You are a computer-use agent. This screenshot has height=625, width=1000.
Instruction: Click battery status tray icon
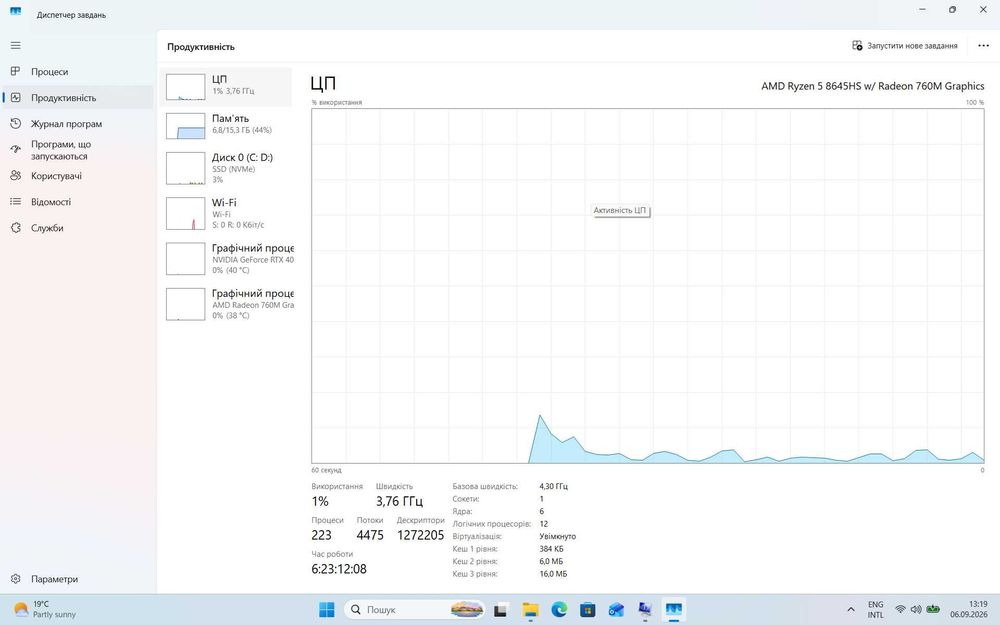933,610
